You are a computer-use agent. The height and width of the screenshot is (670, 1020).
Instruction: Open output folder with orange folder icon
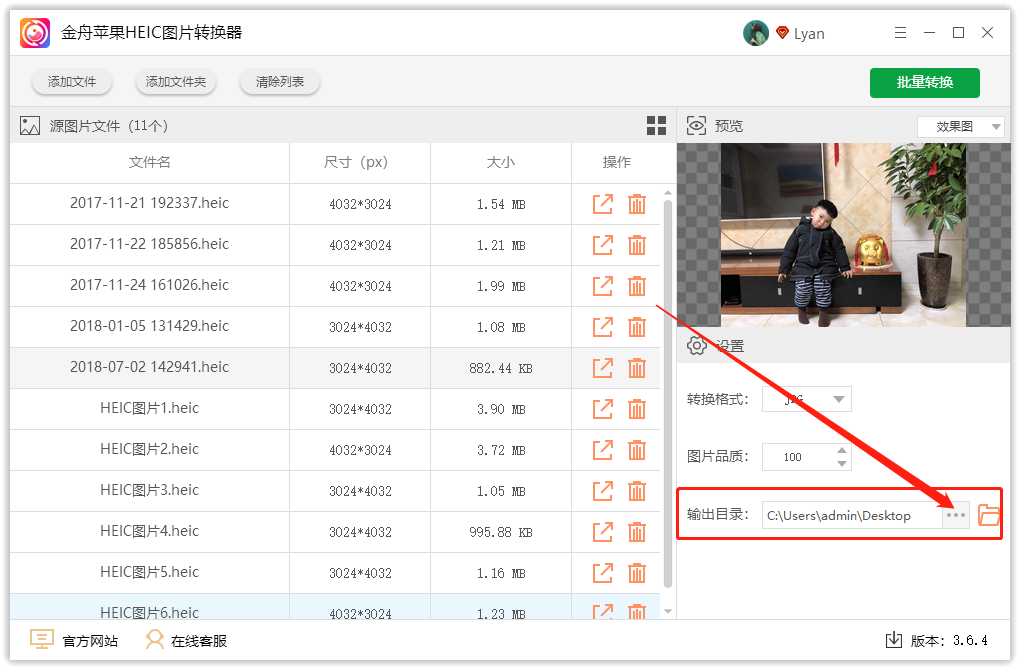pyautogui.click(x=988, y=516)
